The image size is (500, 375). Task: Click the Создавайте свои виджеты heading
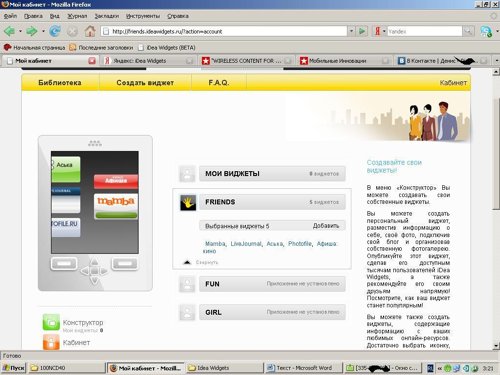point(394,166)
